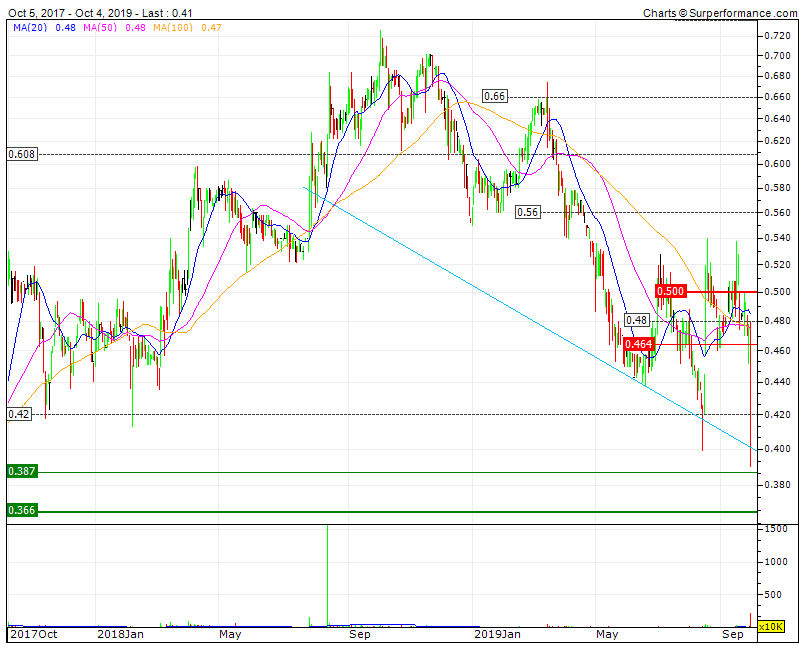
Task: Click the x10K volume scale badge
Action: pos(771,627)
